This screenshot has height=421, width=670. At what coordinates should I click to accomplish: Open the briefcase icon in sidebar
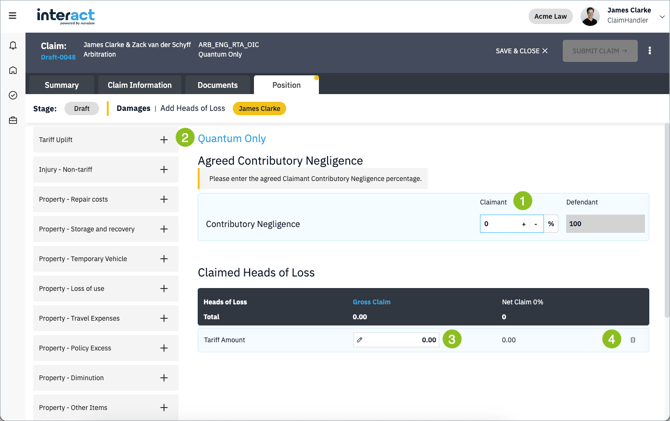coord(13,120)
